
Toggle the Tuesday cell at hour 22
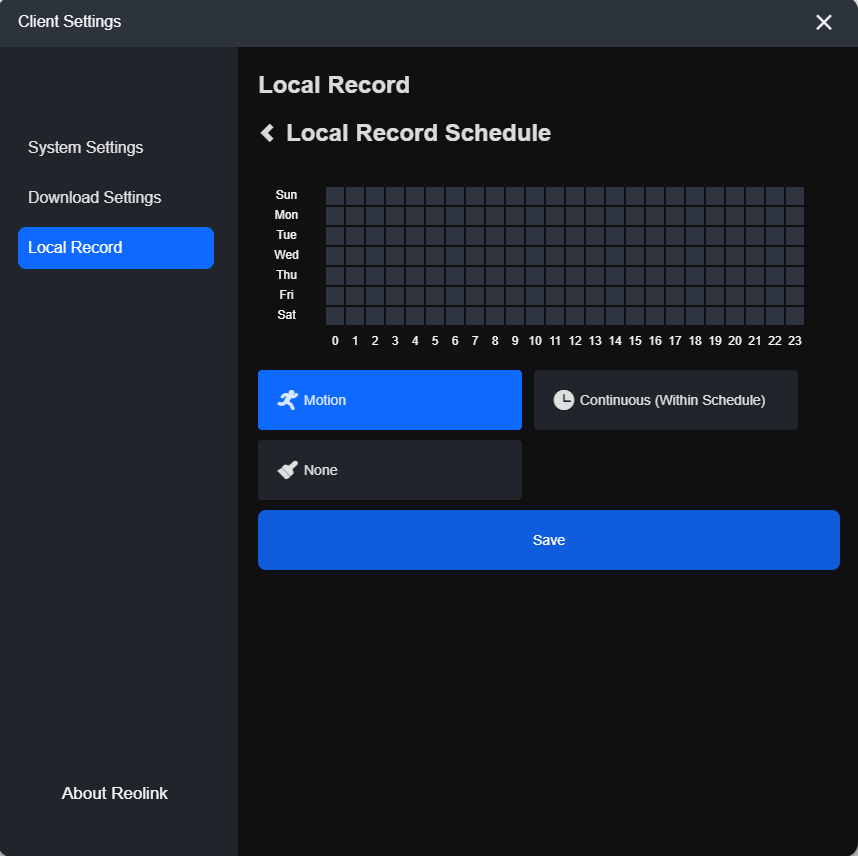click(x=775, y=236)
